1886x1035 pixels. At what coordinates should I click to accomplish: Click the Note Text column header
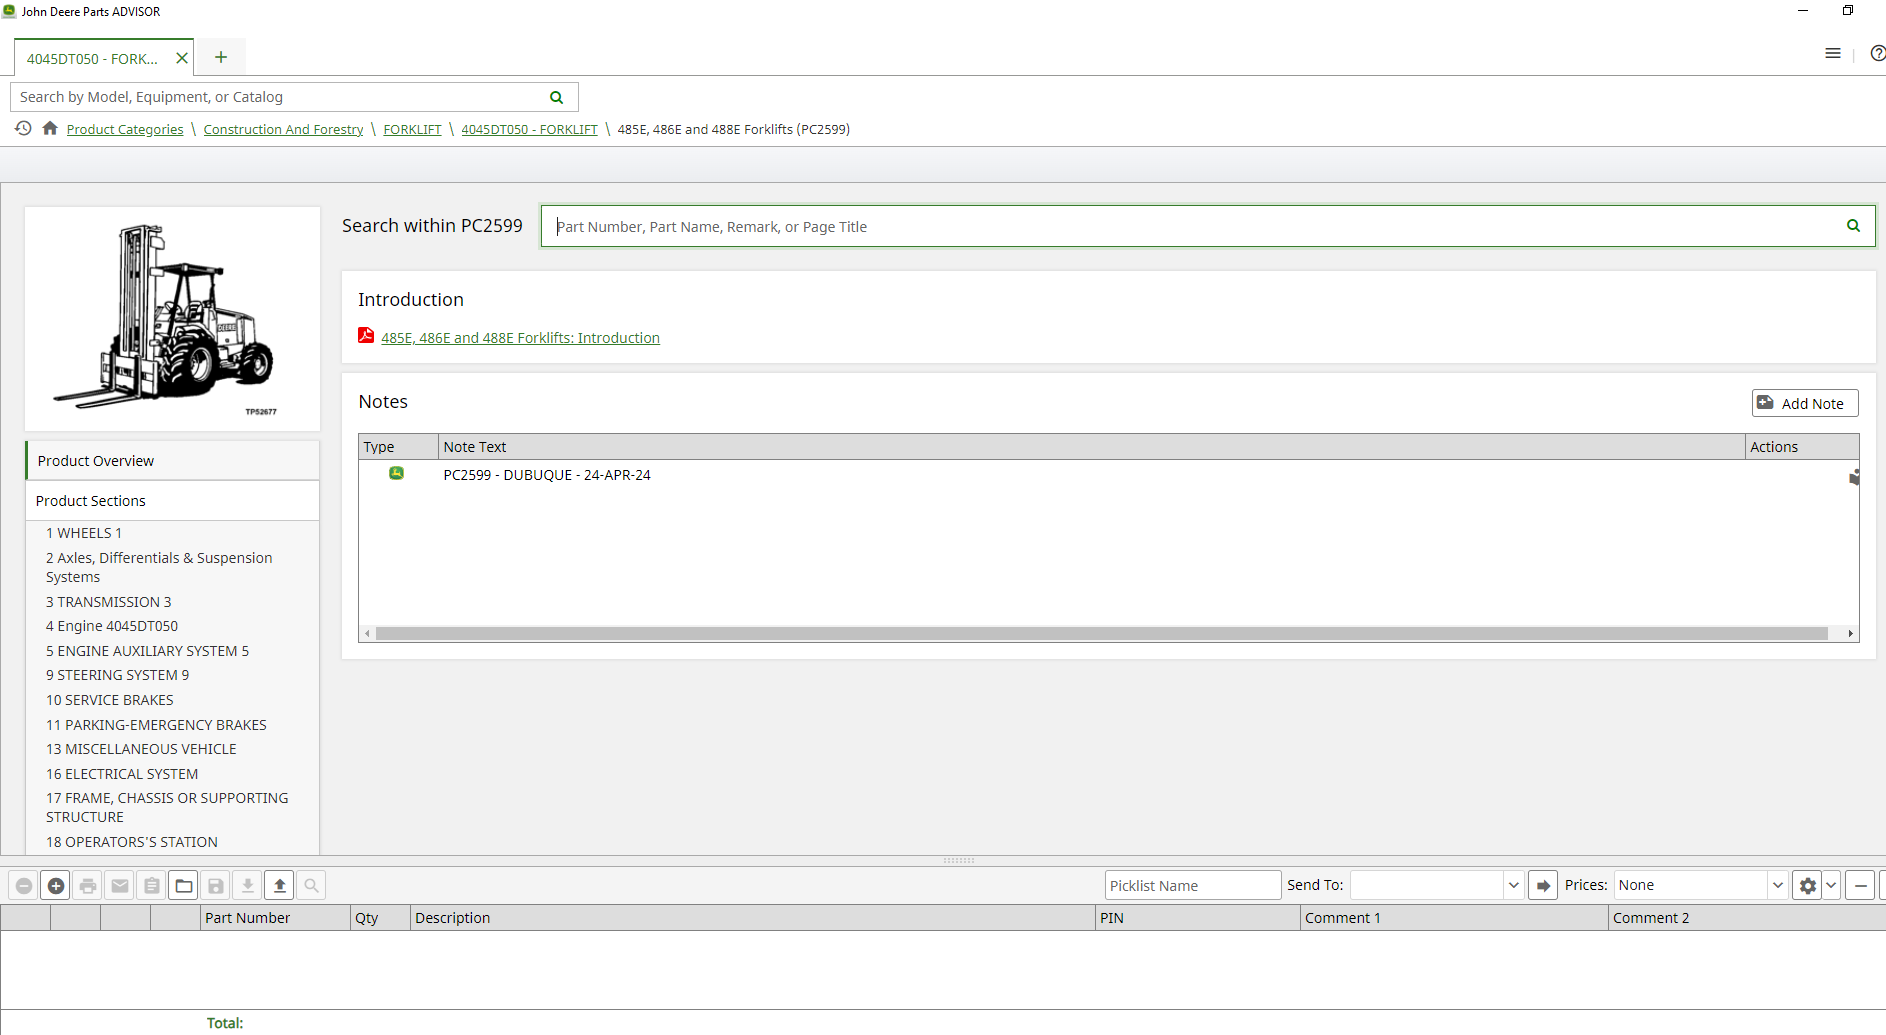[x=1091, y=447]
